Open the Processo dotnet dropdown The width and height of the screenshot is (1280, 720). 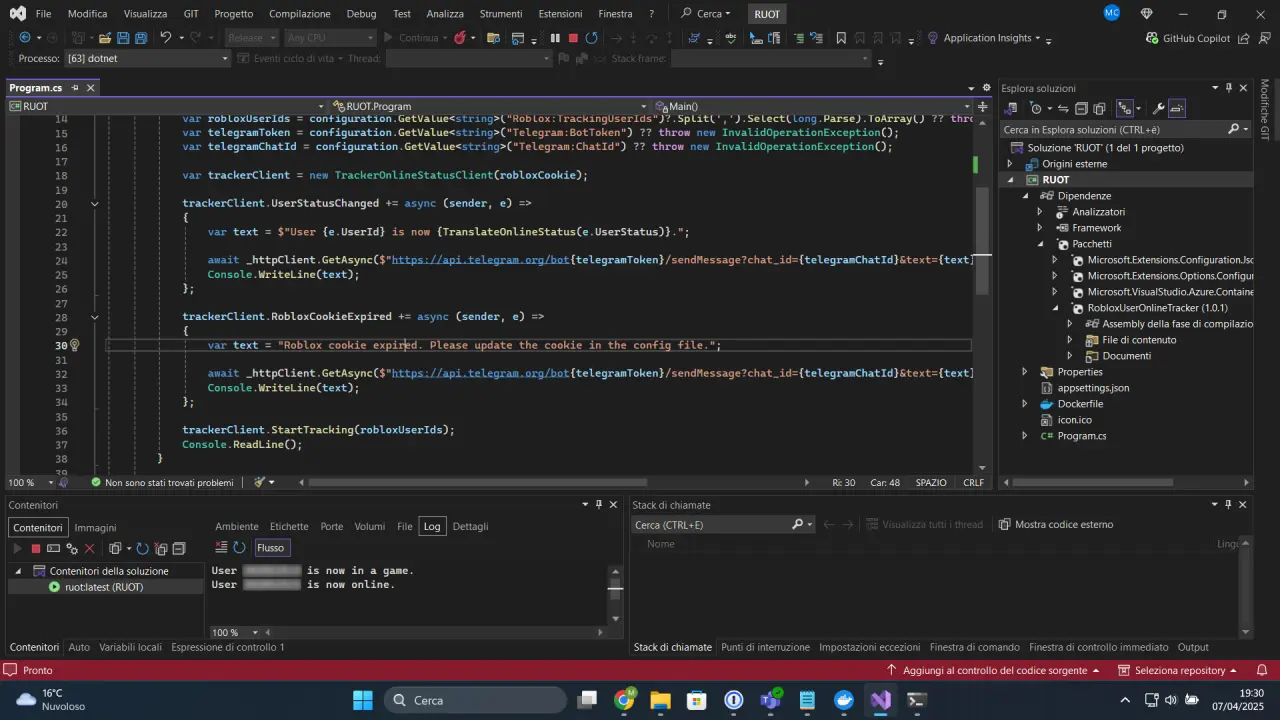point(148,58)
